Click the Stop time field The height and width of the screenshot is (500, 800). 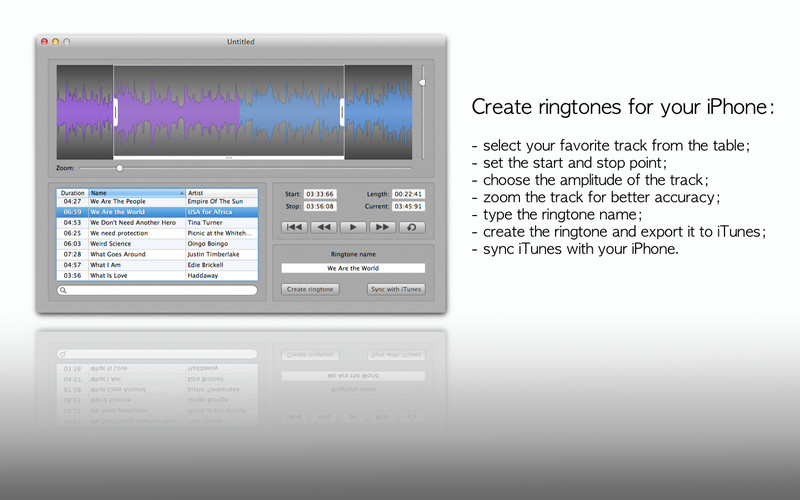(x=320, y=206)
